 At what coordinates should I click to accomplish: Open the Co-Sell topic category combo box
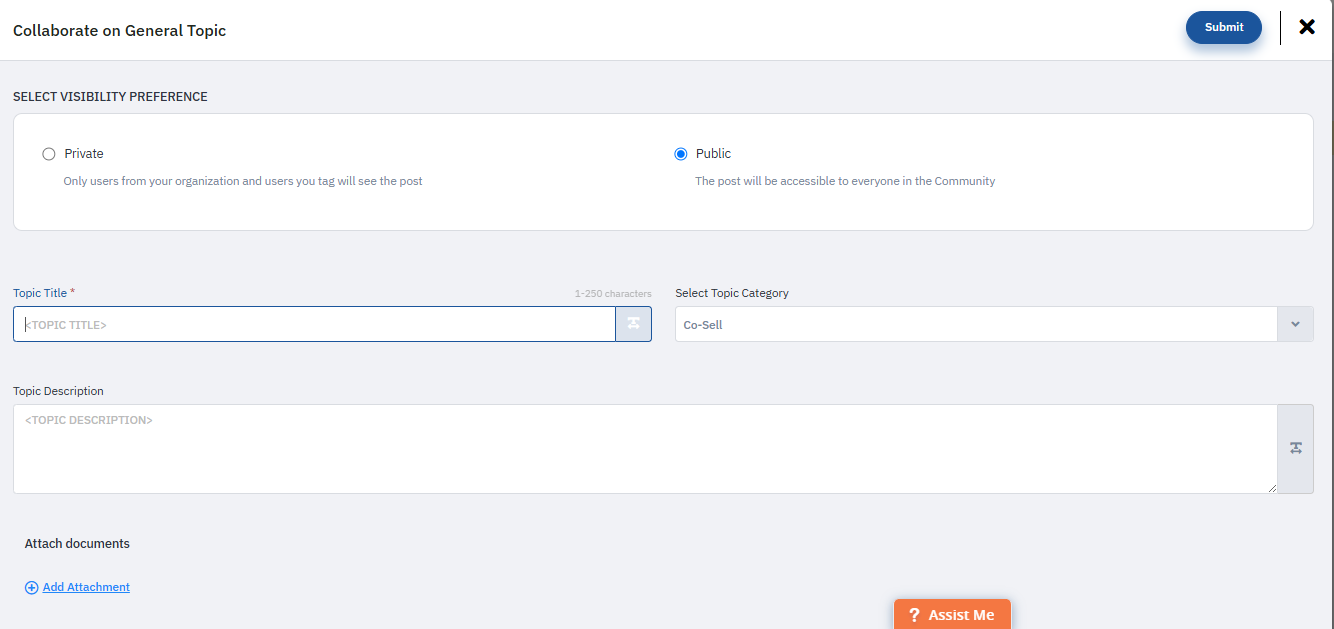point(975,324)
